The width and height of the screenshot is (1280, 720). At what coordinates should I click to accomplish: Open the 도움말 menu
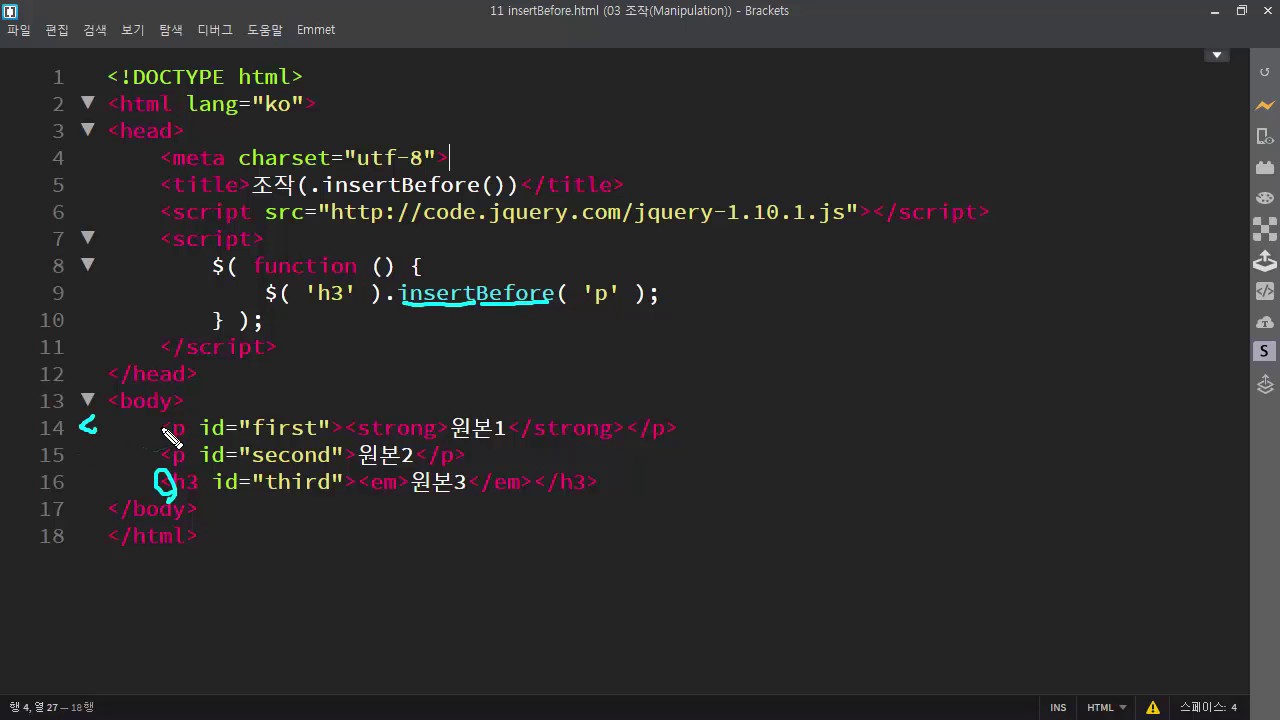(x=265, y=30)
